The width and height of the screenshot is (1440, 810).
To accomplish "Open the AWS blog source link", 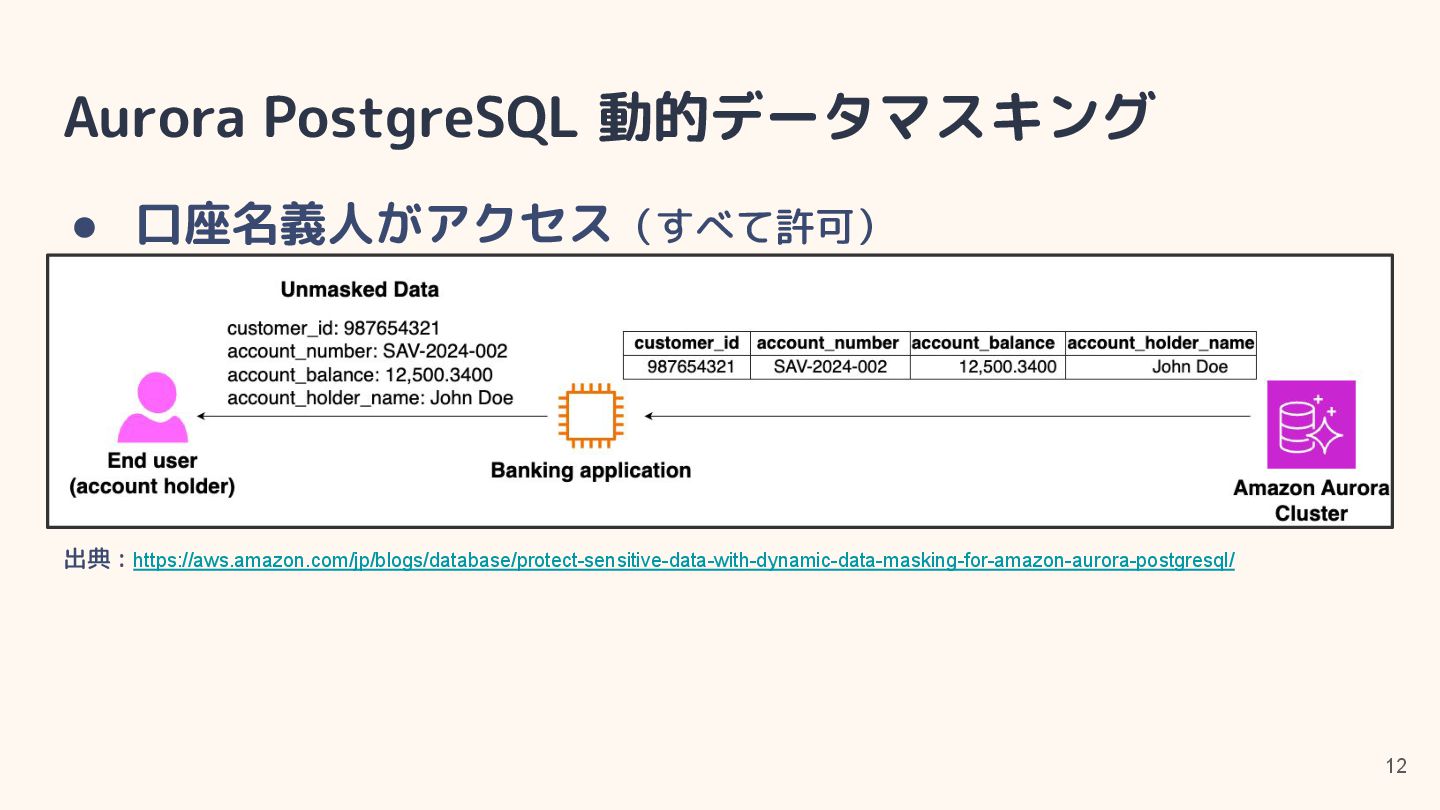I will pyautogui.click(x=683, y=560).
